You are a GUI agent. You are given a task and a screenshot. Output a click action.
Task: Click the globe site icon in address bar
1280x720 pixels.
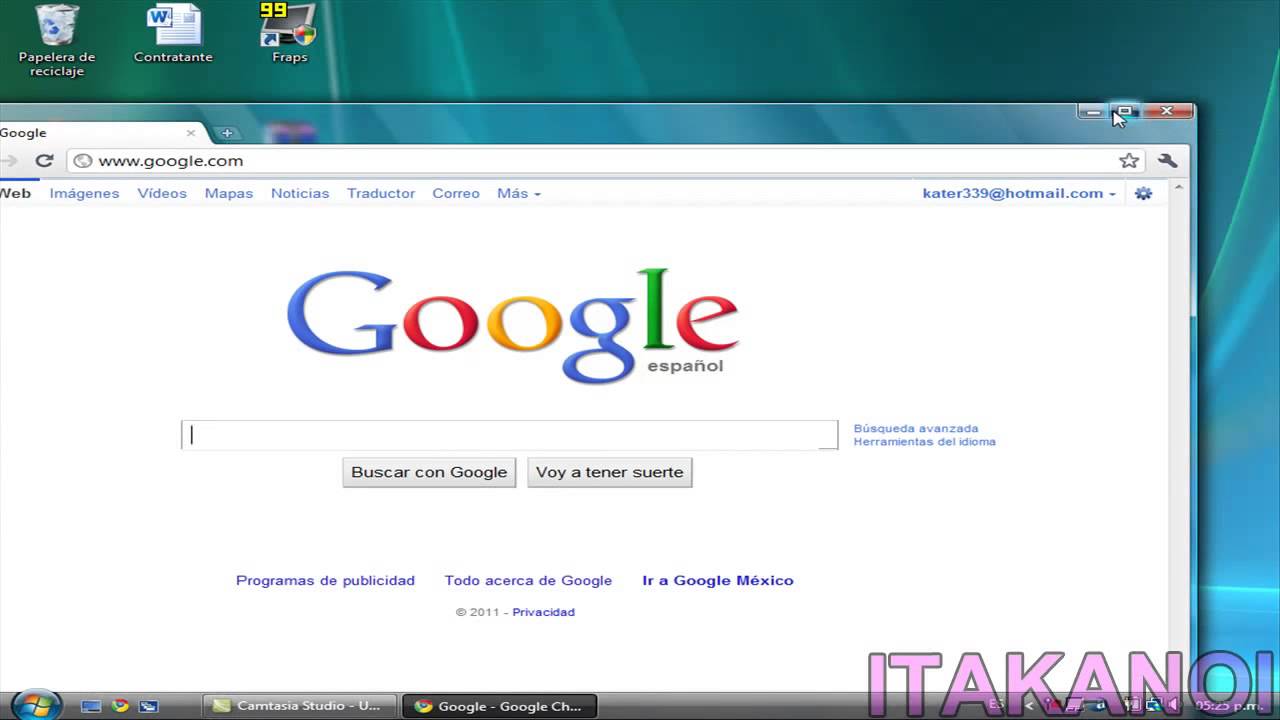pyautogui.click(x=83, y=161)
